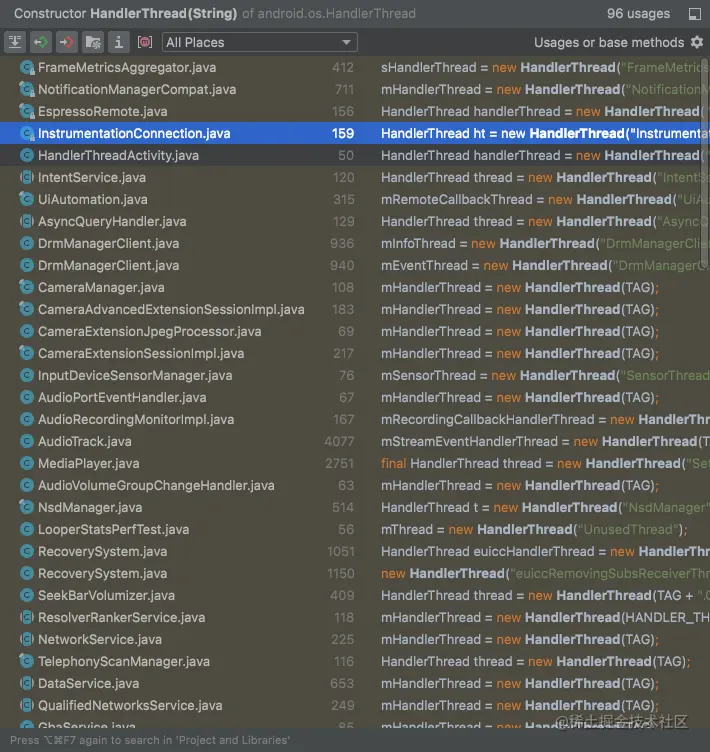Click line number 2751 of MediaPlayer.java

(x=339, y=464)
